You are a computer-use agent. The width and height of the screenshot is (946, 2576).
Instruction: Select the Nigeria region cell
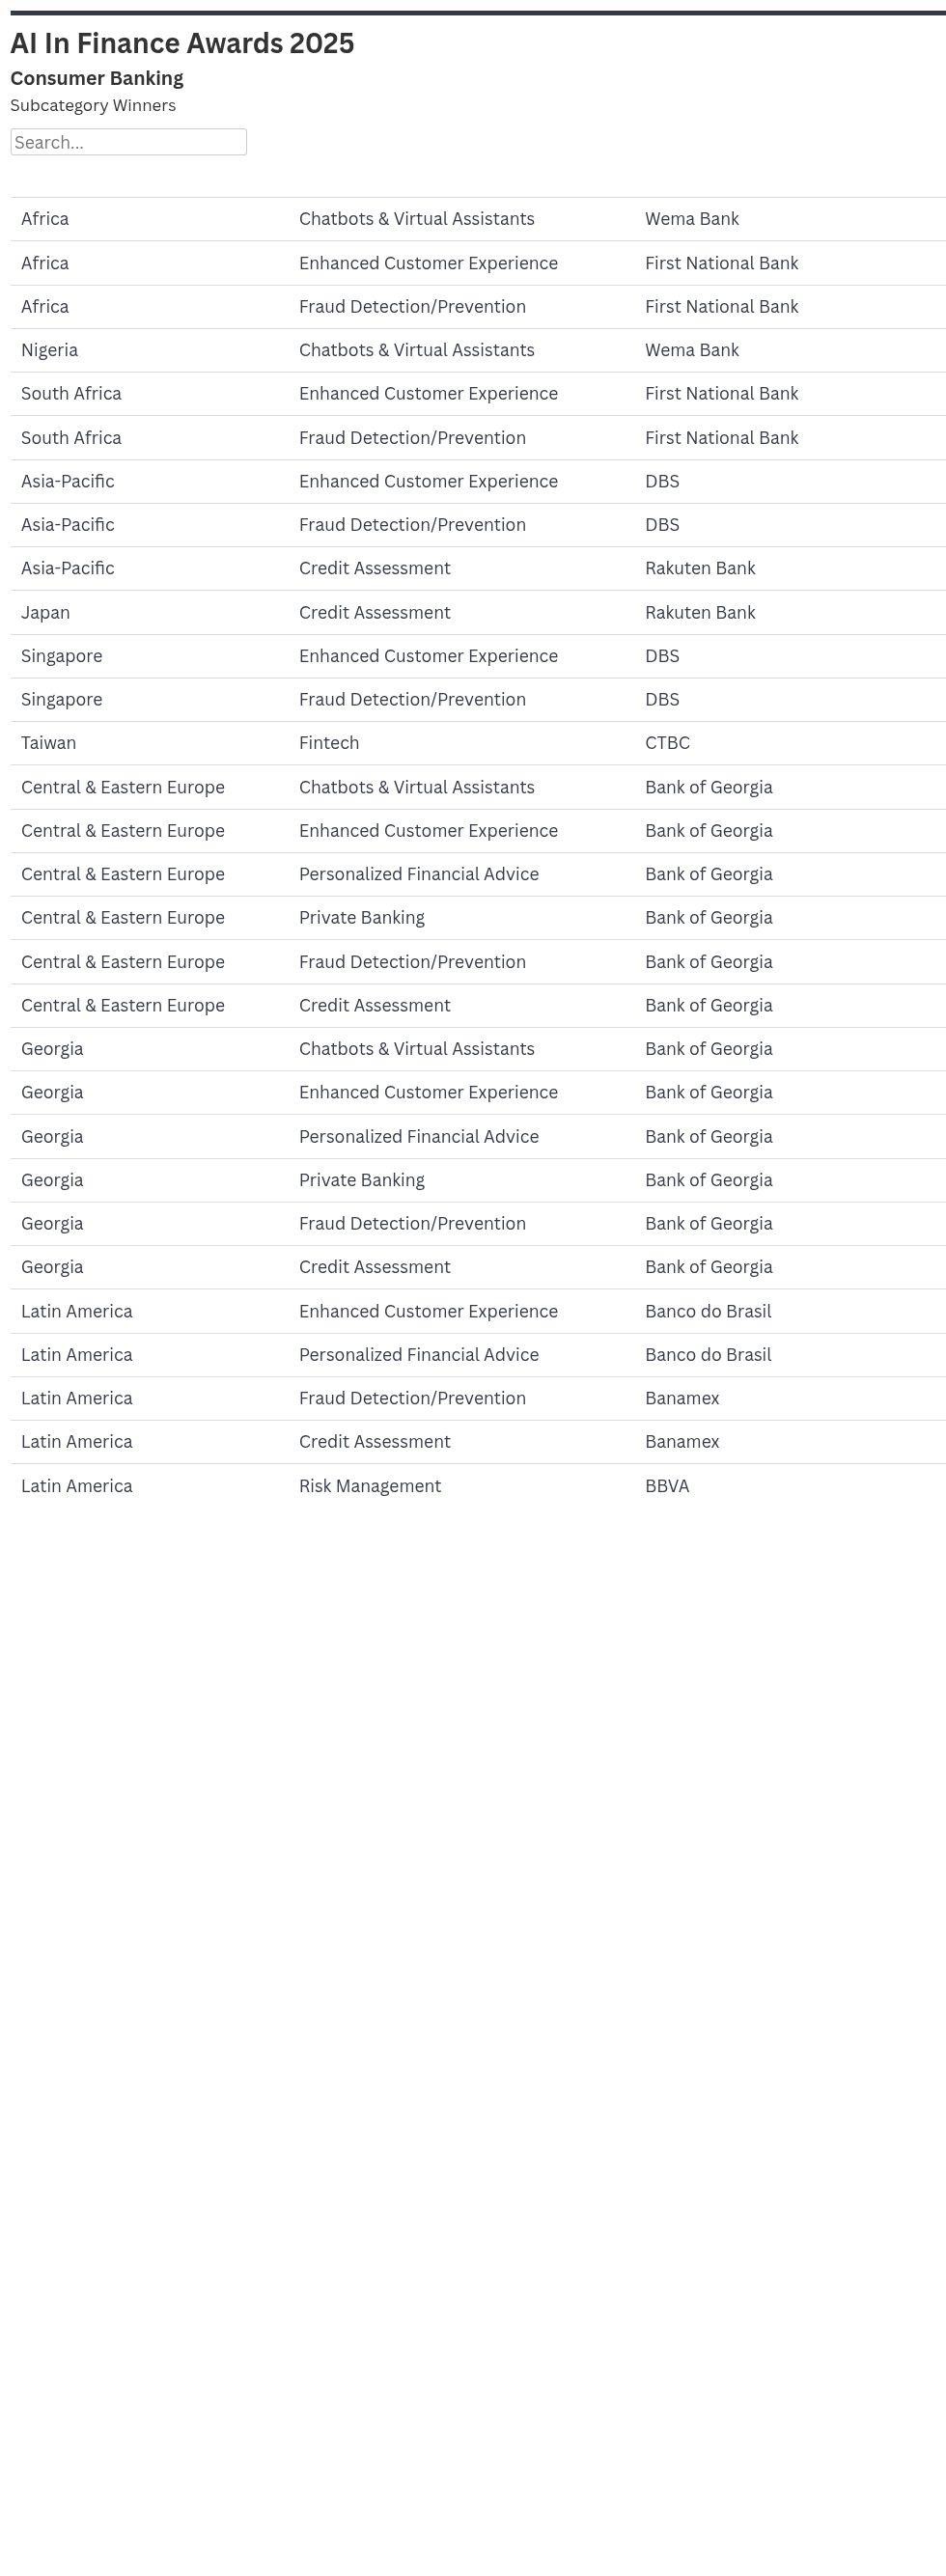pos(49,350)
